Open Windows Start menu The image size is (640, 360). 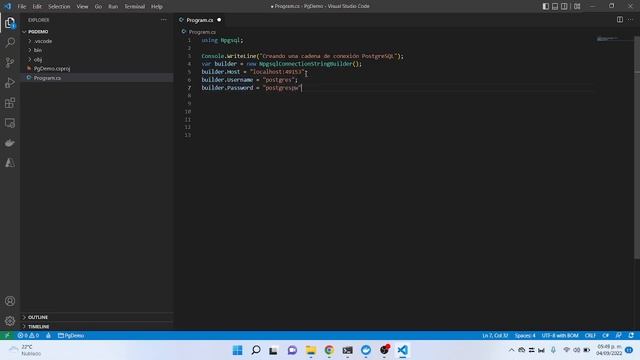pos(238,350)
